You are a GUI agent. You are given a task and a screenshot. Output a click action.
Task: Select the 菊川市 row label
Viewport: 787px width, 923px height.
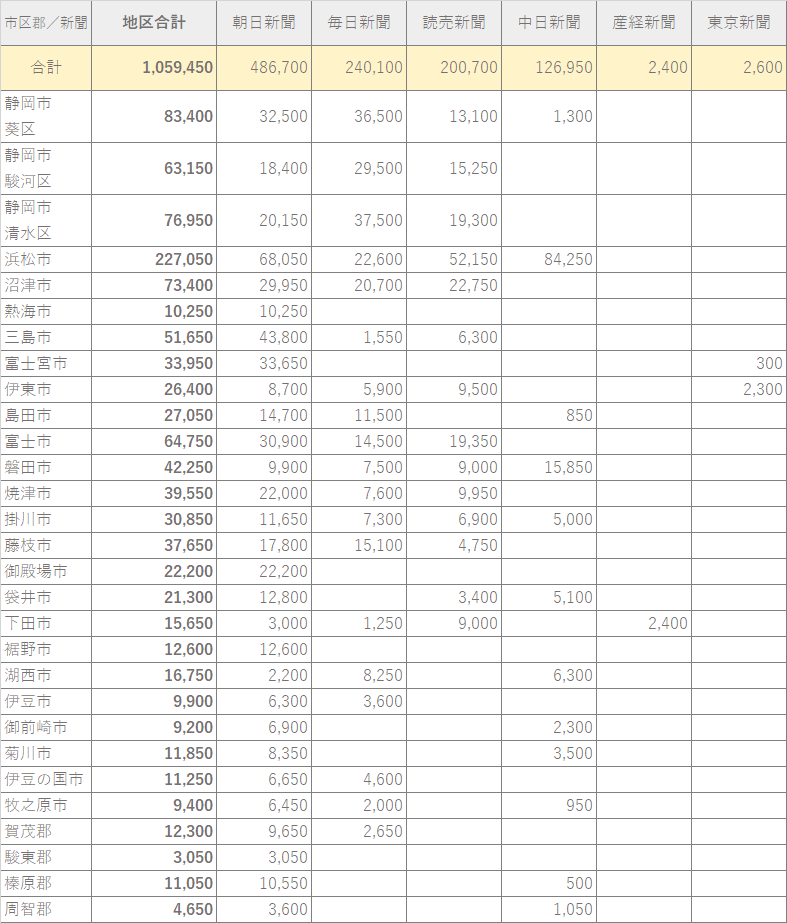[46, 753]
